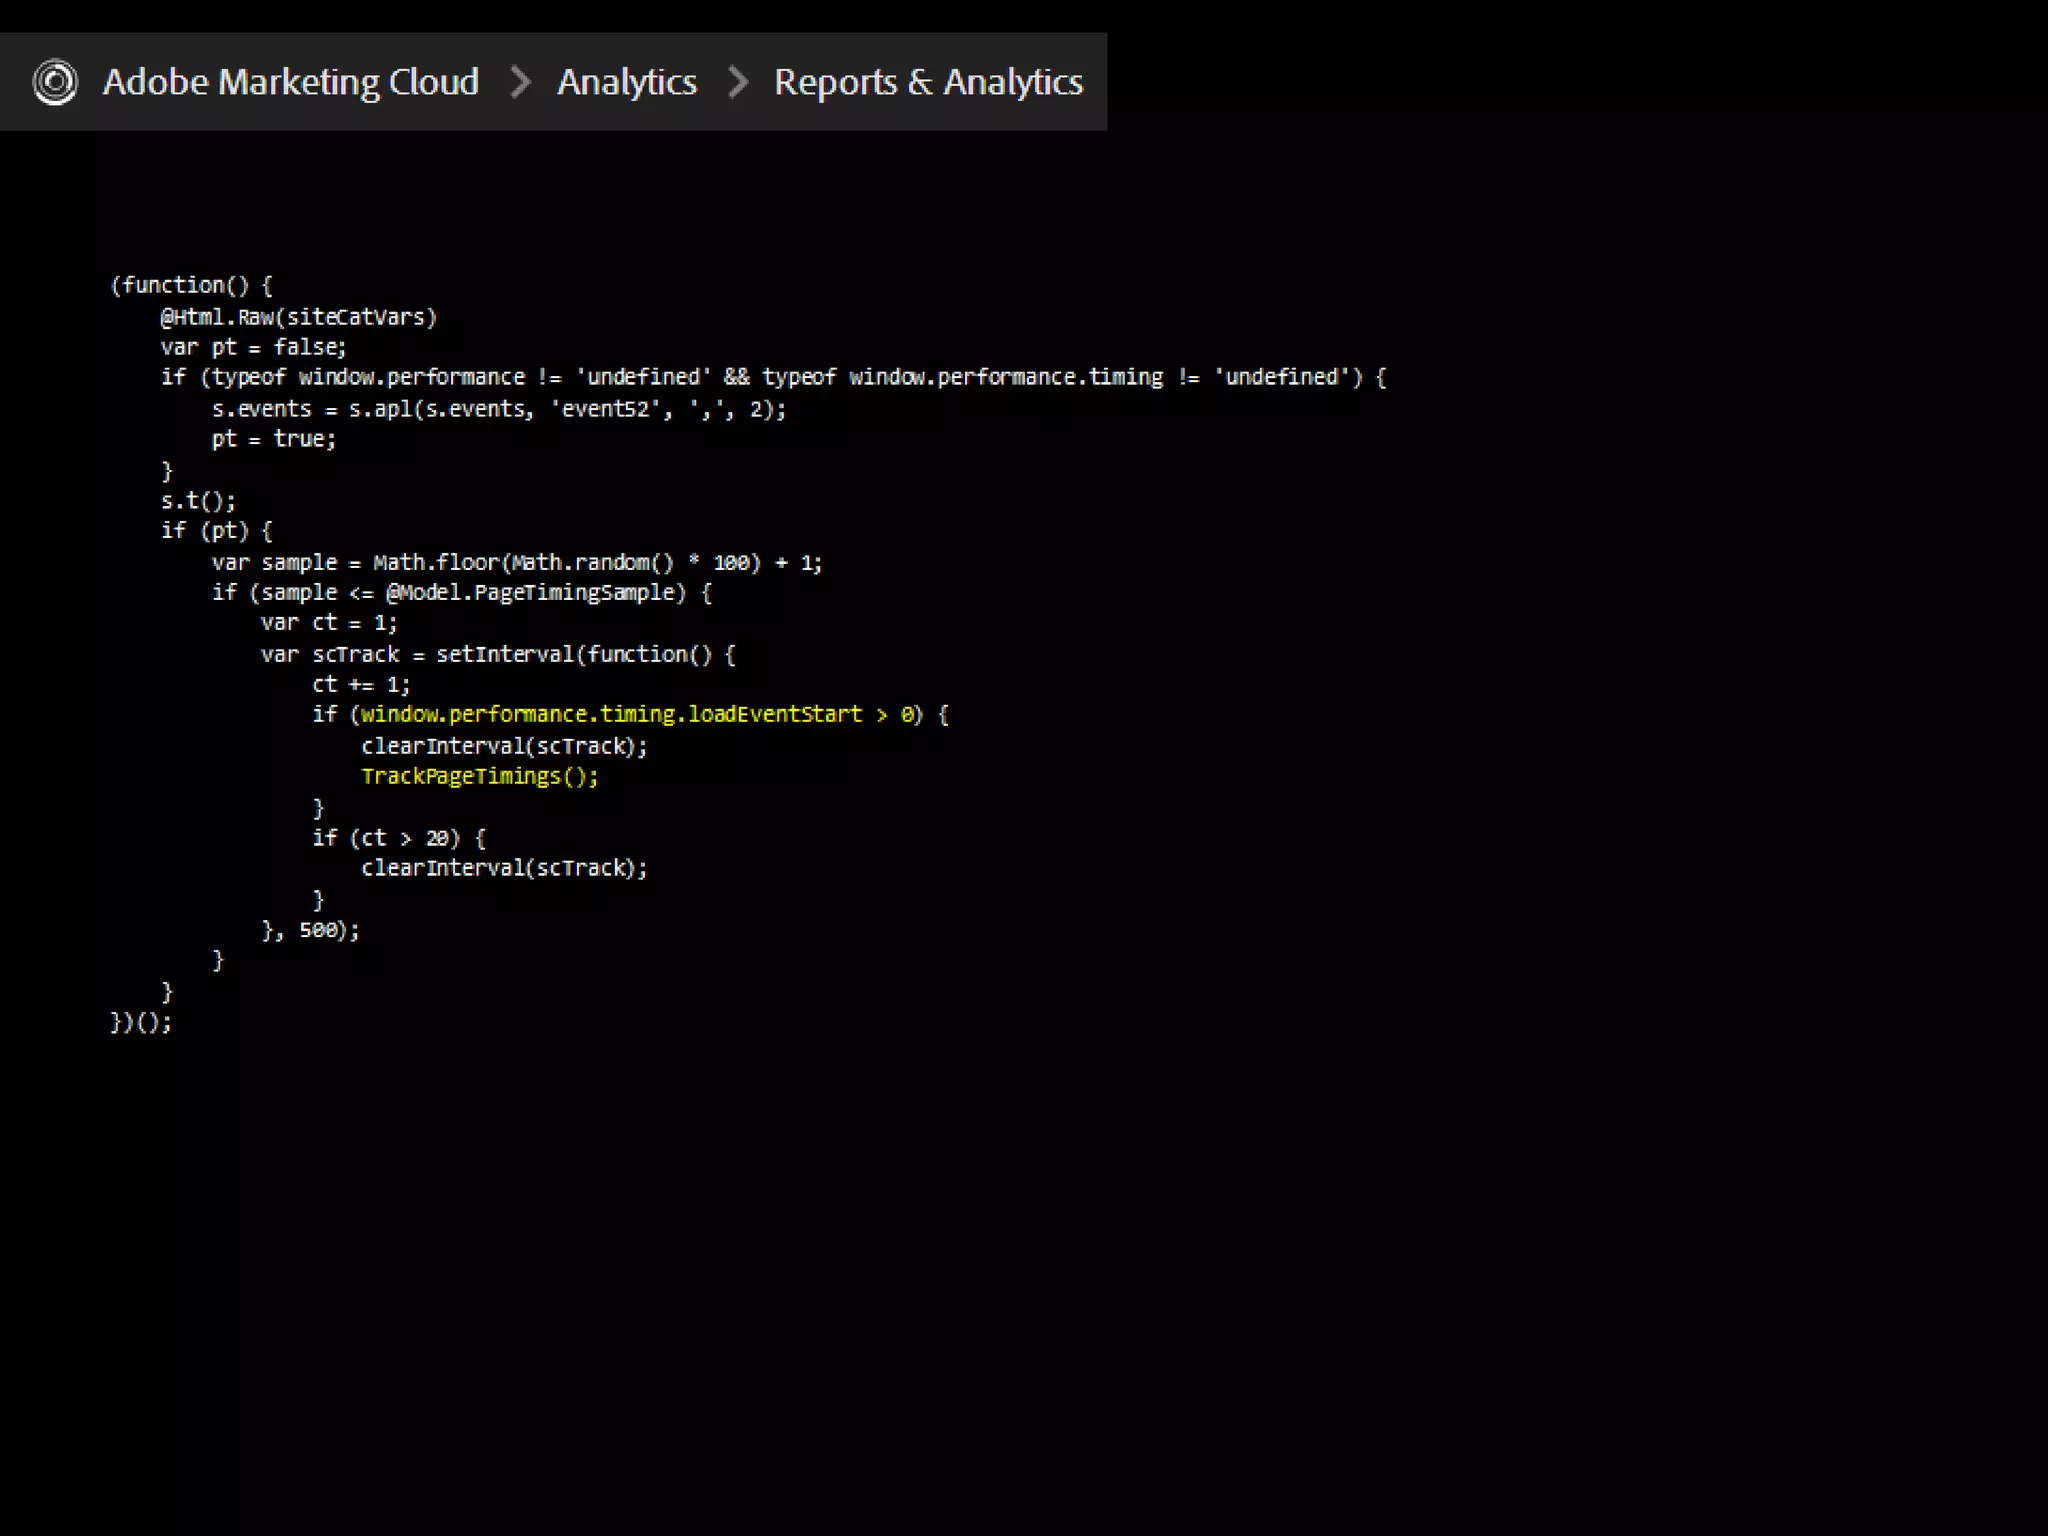Click the 'var scTrack = setInterval' line

[x=497, y=654]
